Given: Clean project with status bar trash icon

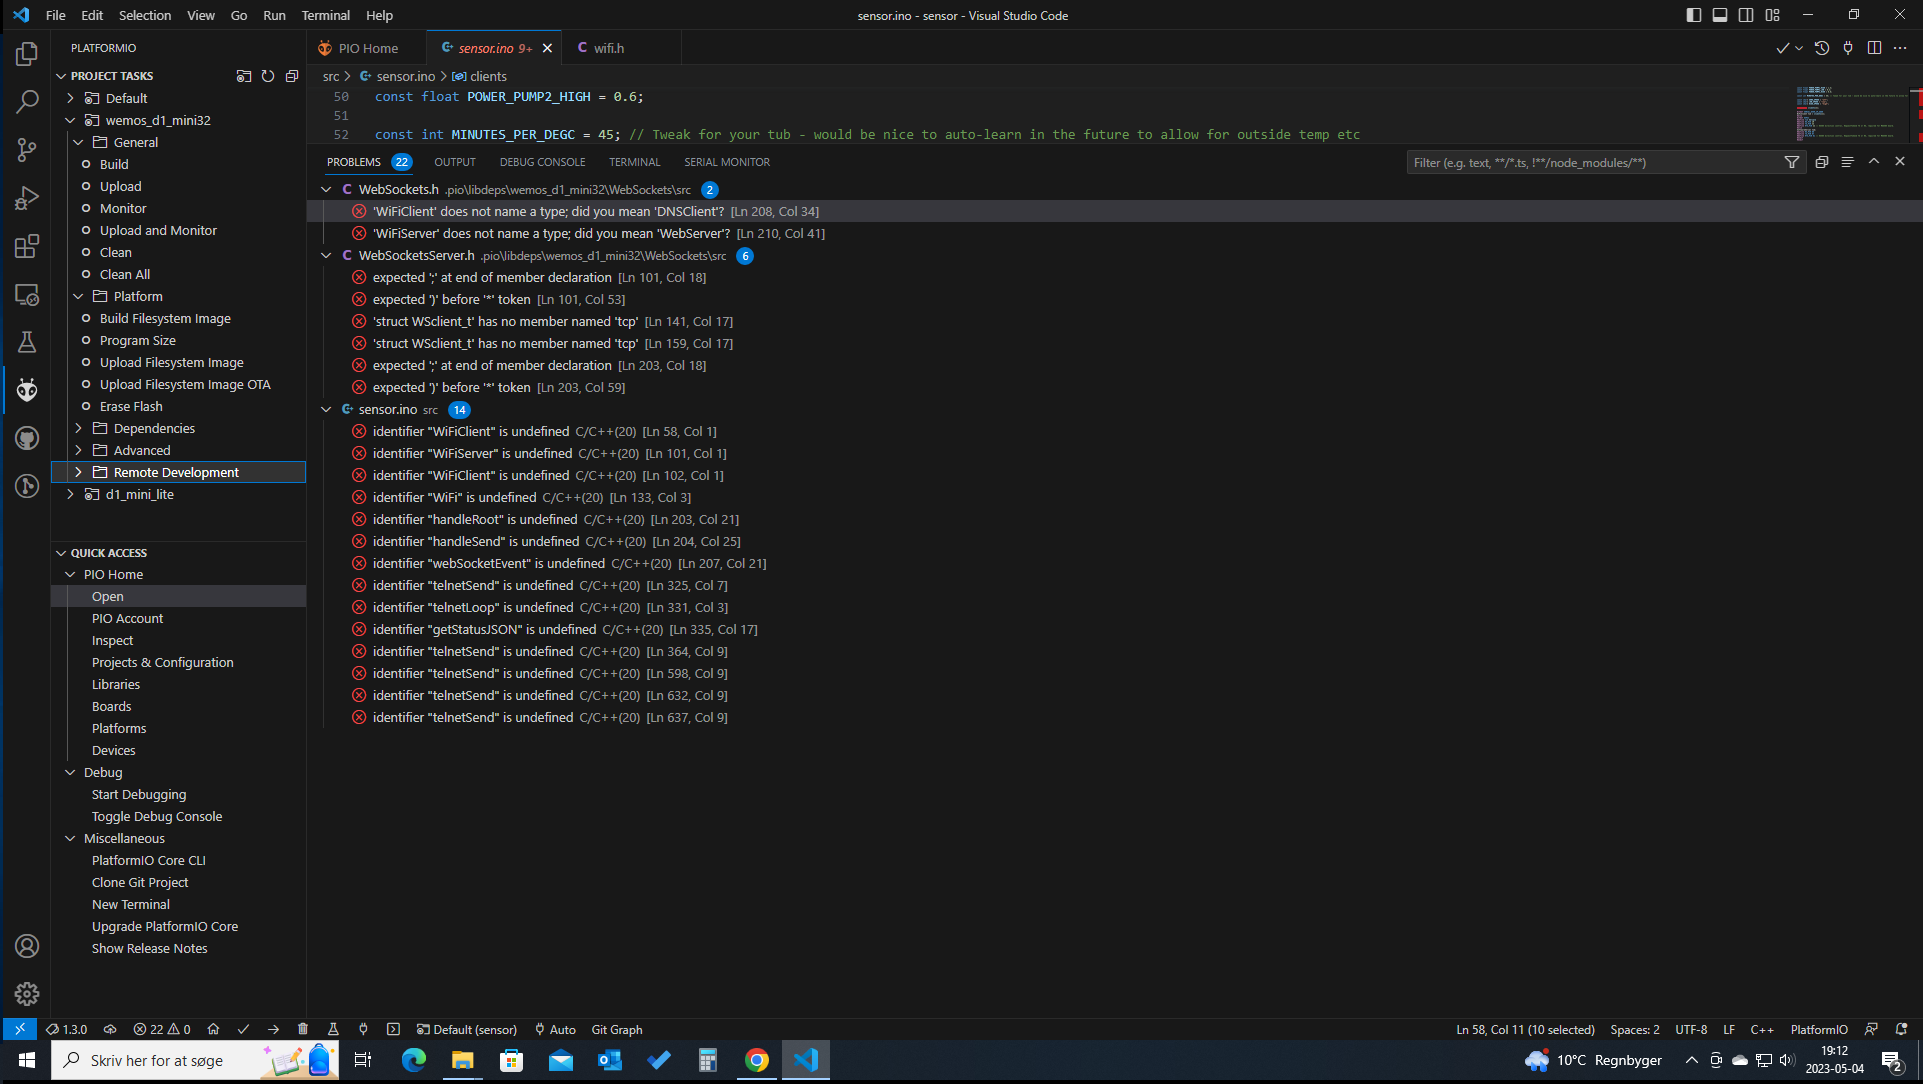Looking at the screenshot, I should point(303,1029).
